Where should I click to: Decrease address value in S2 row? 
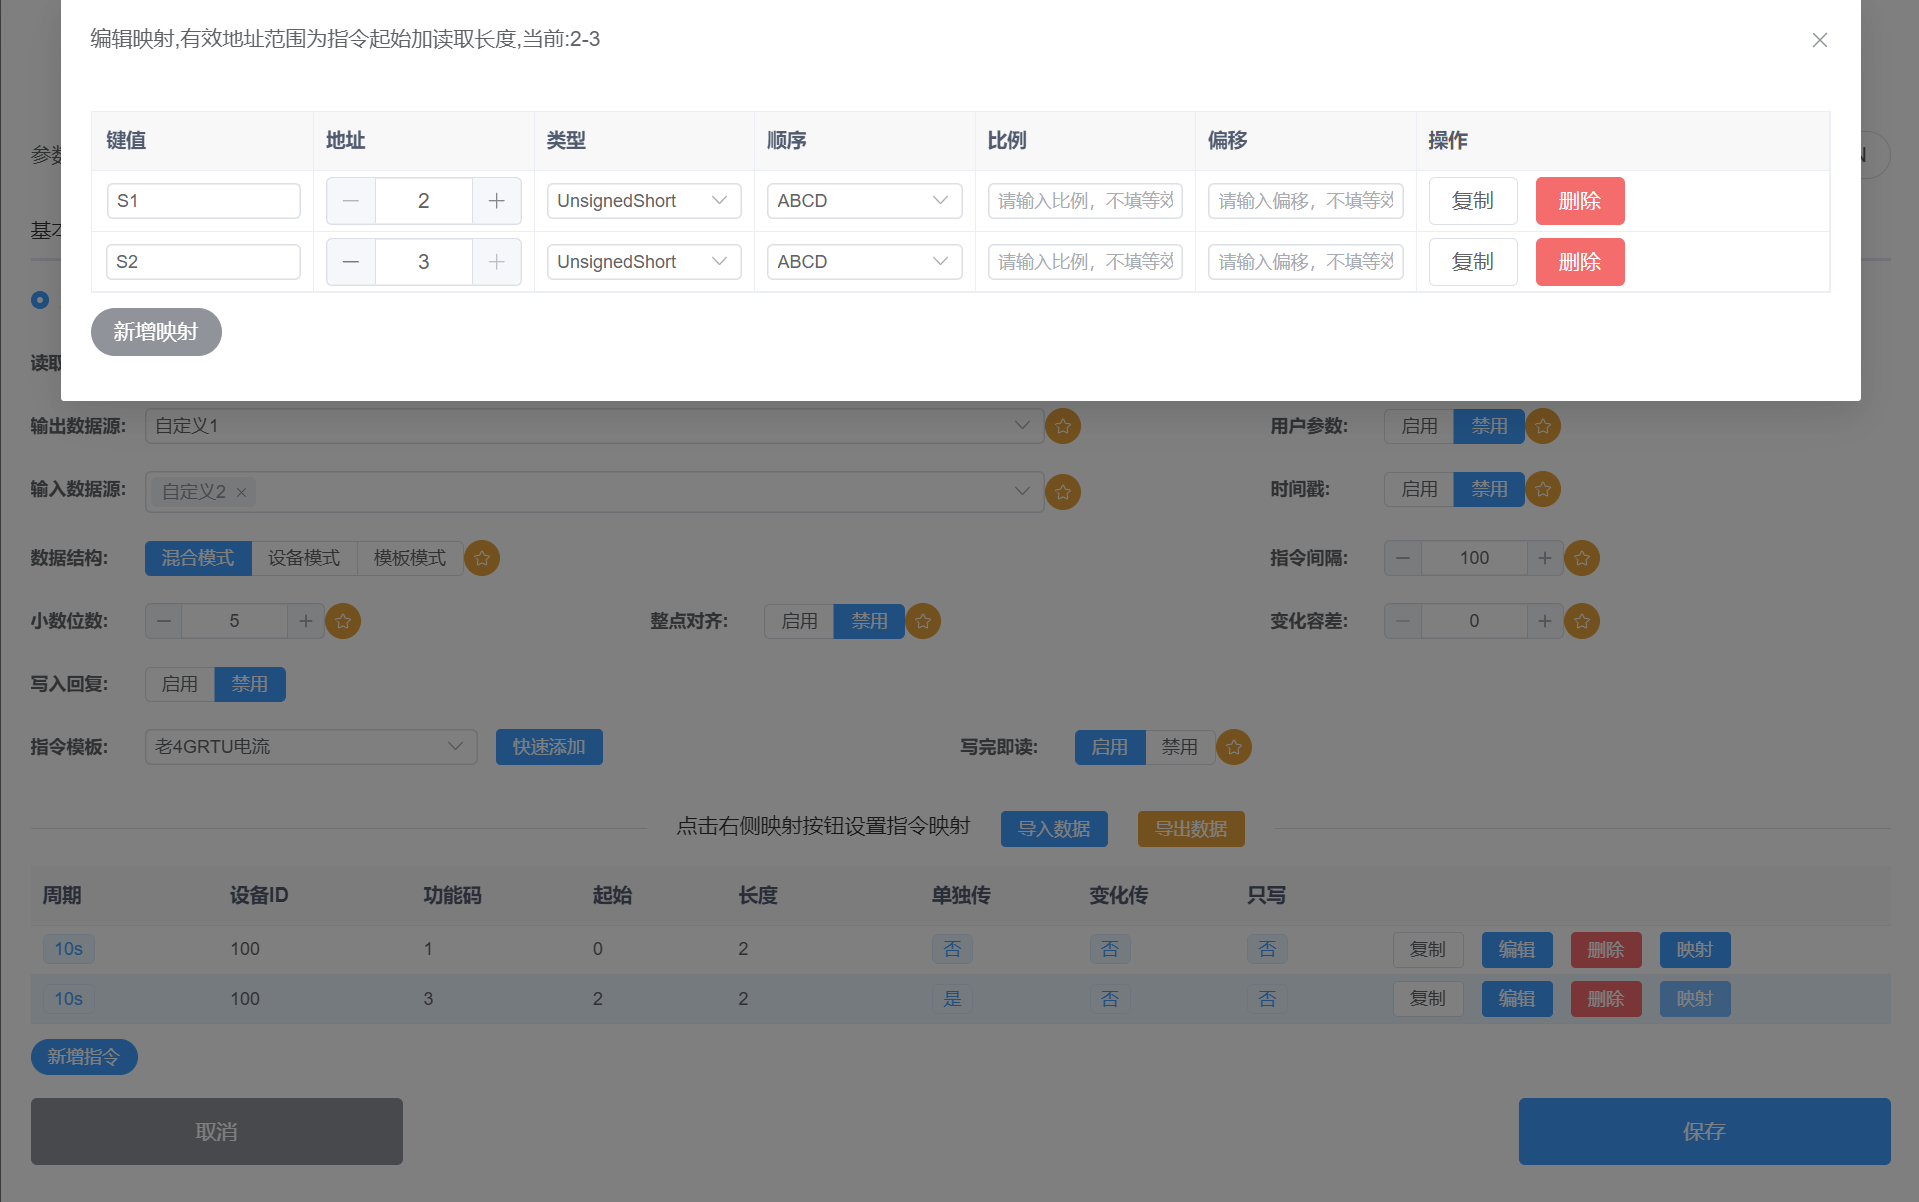click(351, 262)
